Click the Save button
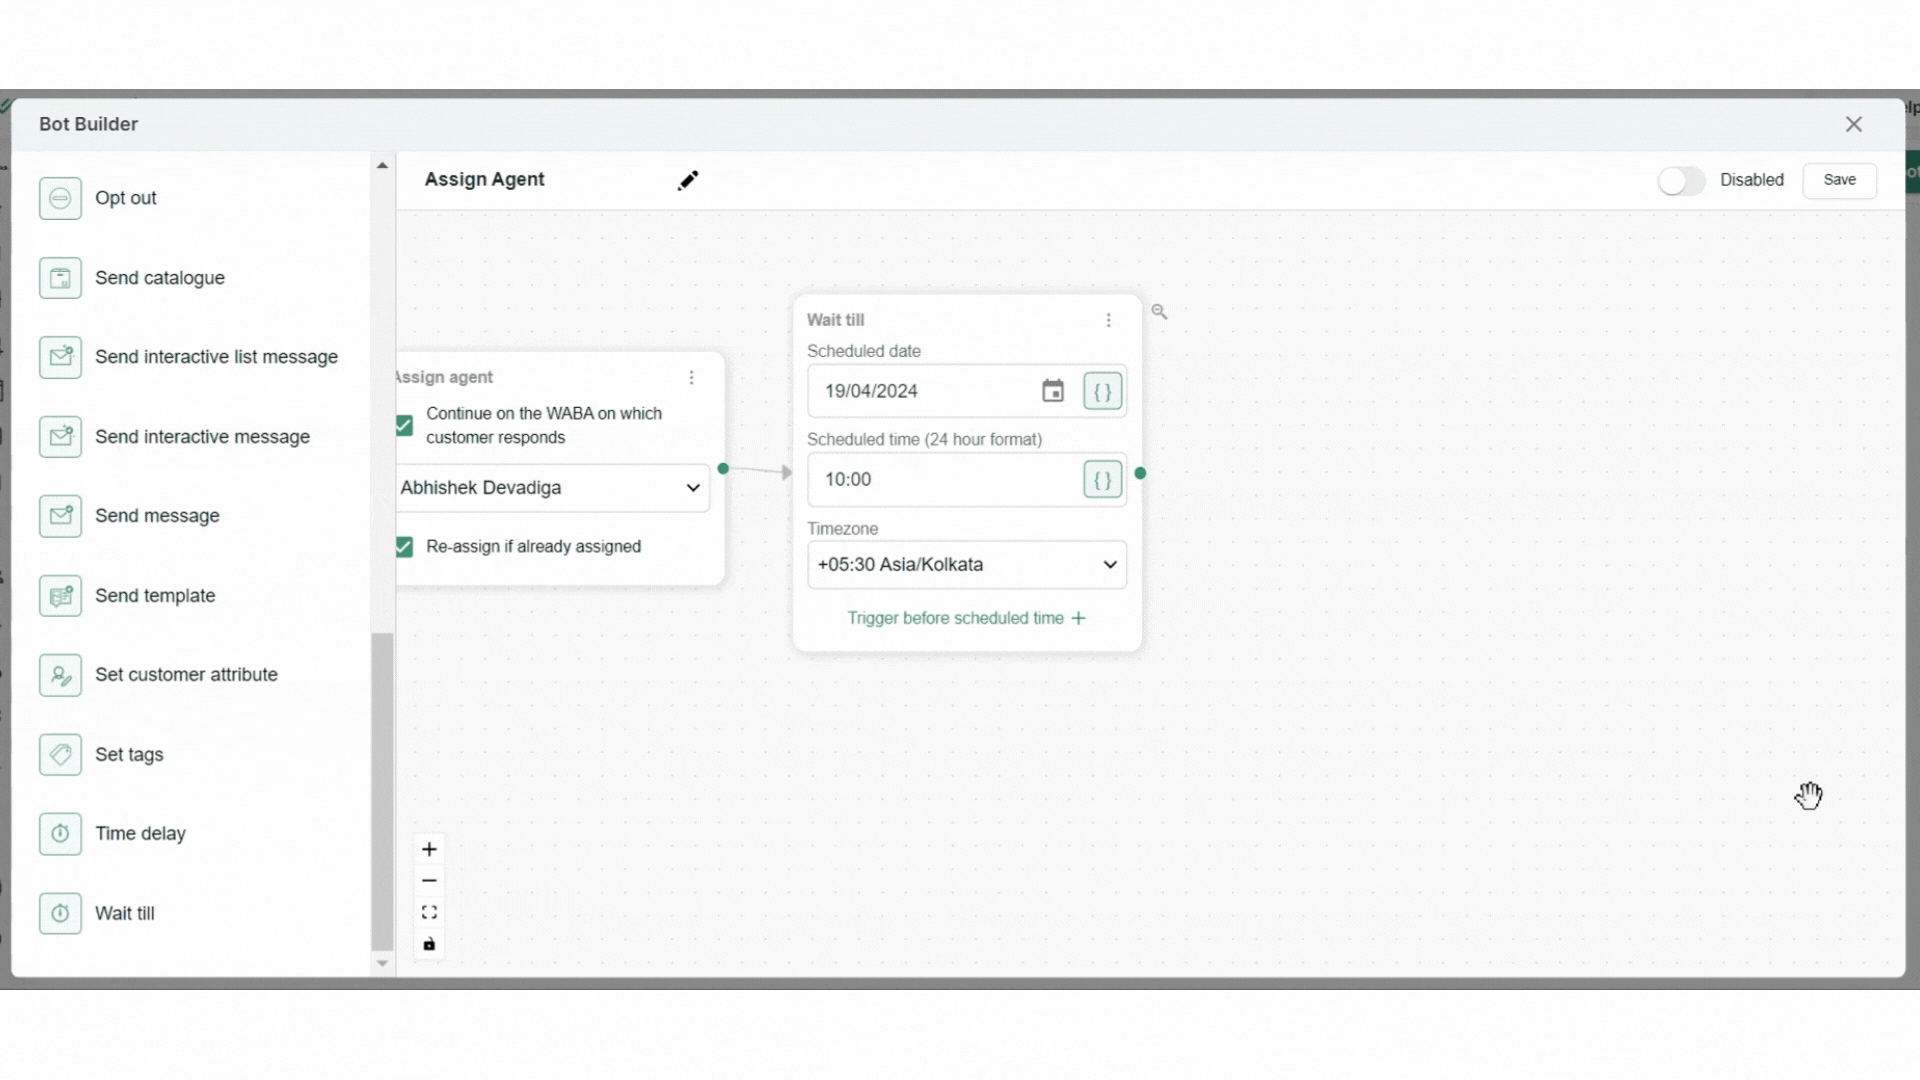This screenshot has height=1080, width=1920. point(1839,180)
